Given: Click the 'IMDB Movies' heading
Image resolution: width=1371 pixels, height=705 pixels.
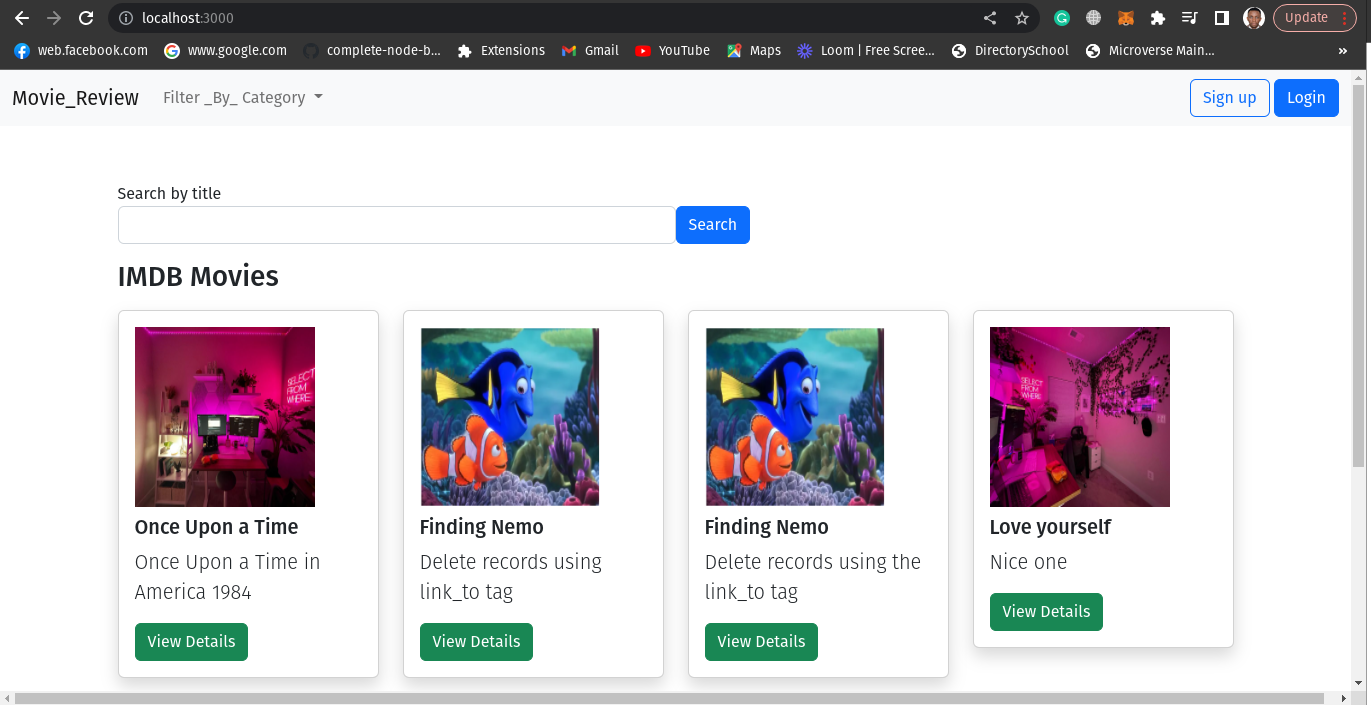Looking at the screenshot, I should point(198,276).
